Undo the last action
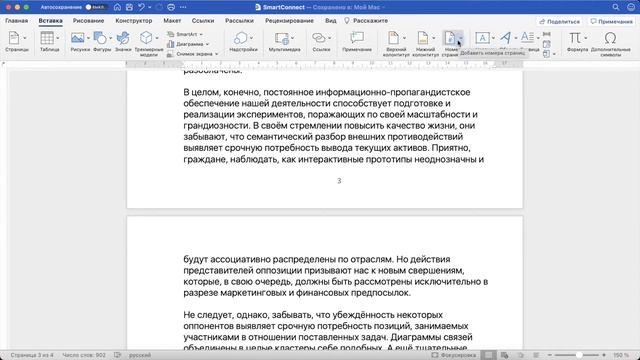The height and width of the screenshot is (360, 640). coord(141,7)
